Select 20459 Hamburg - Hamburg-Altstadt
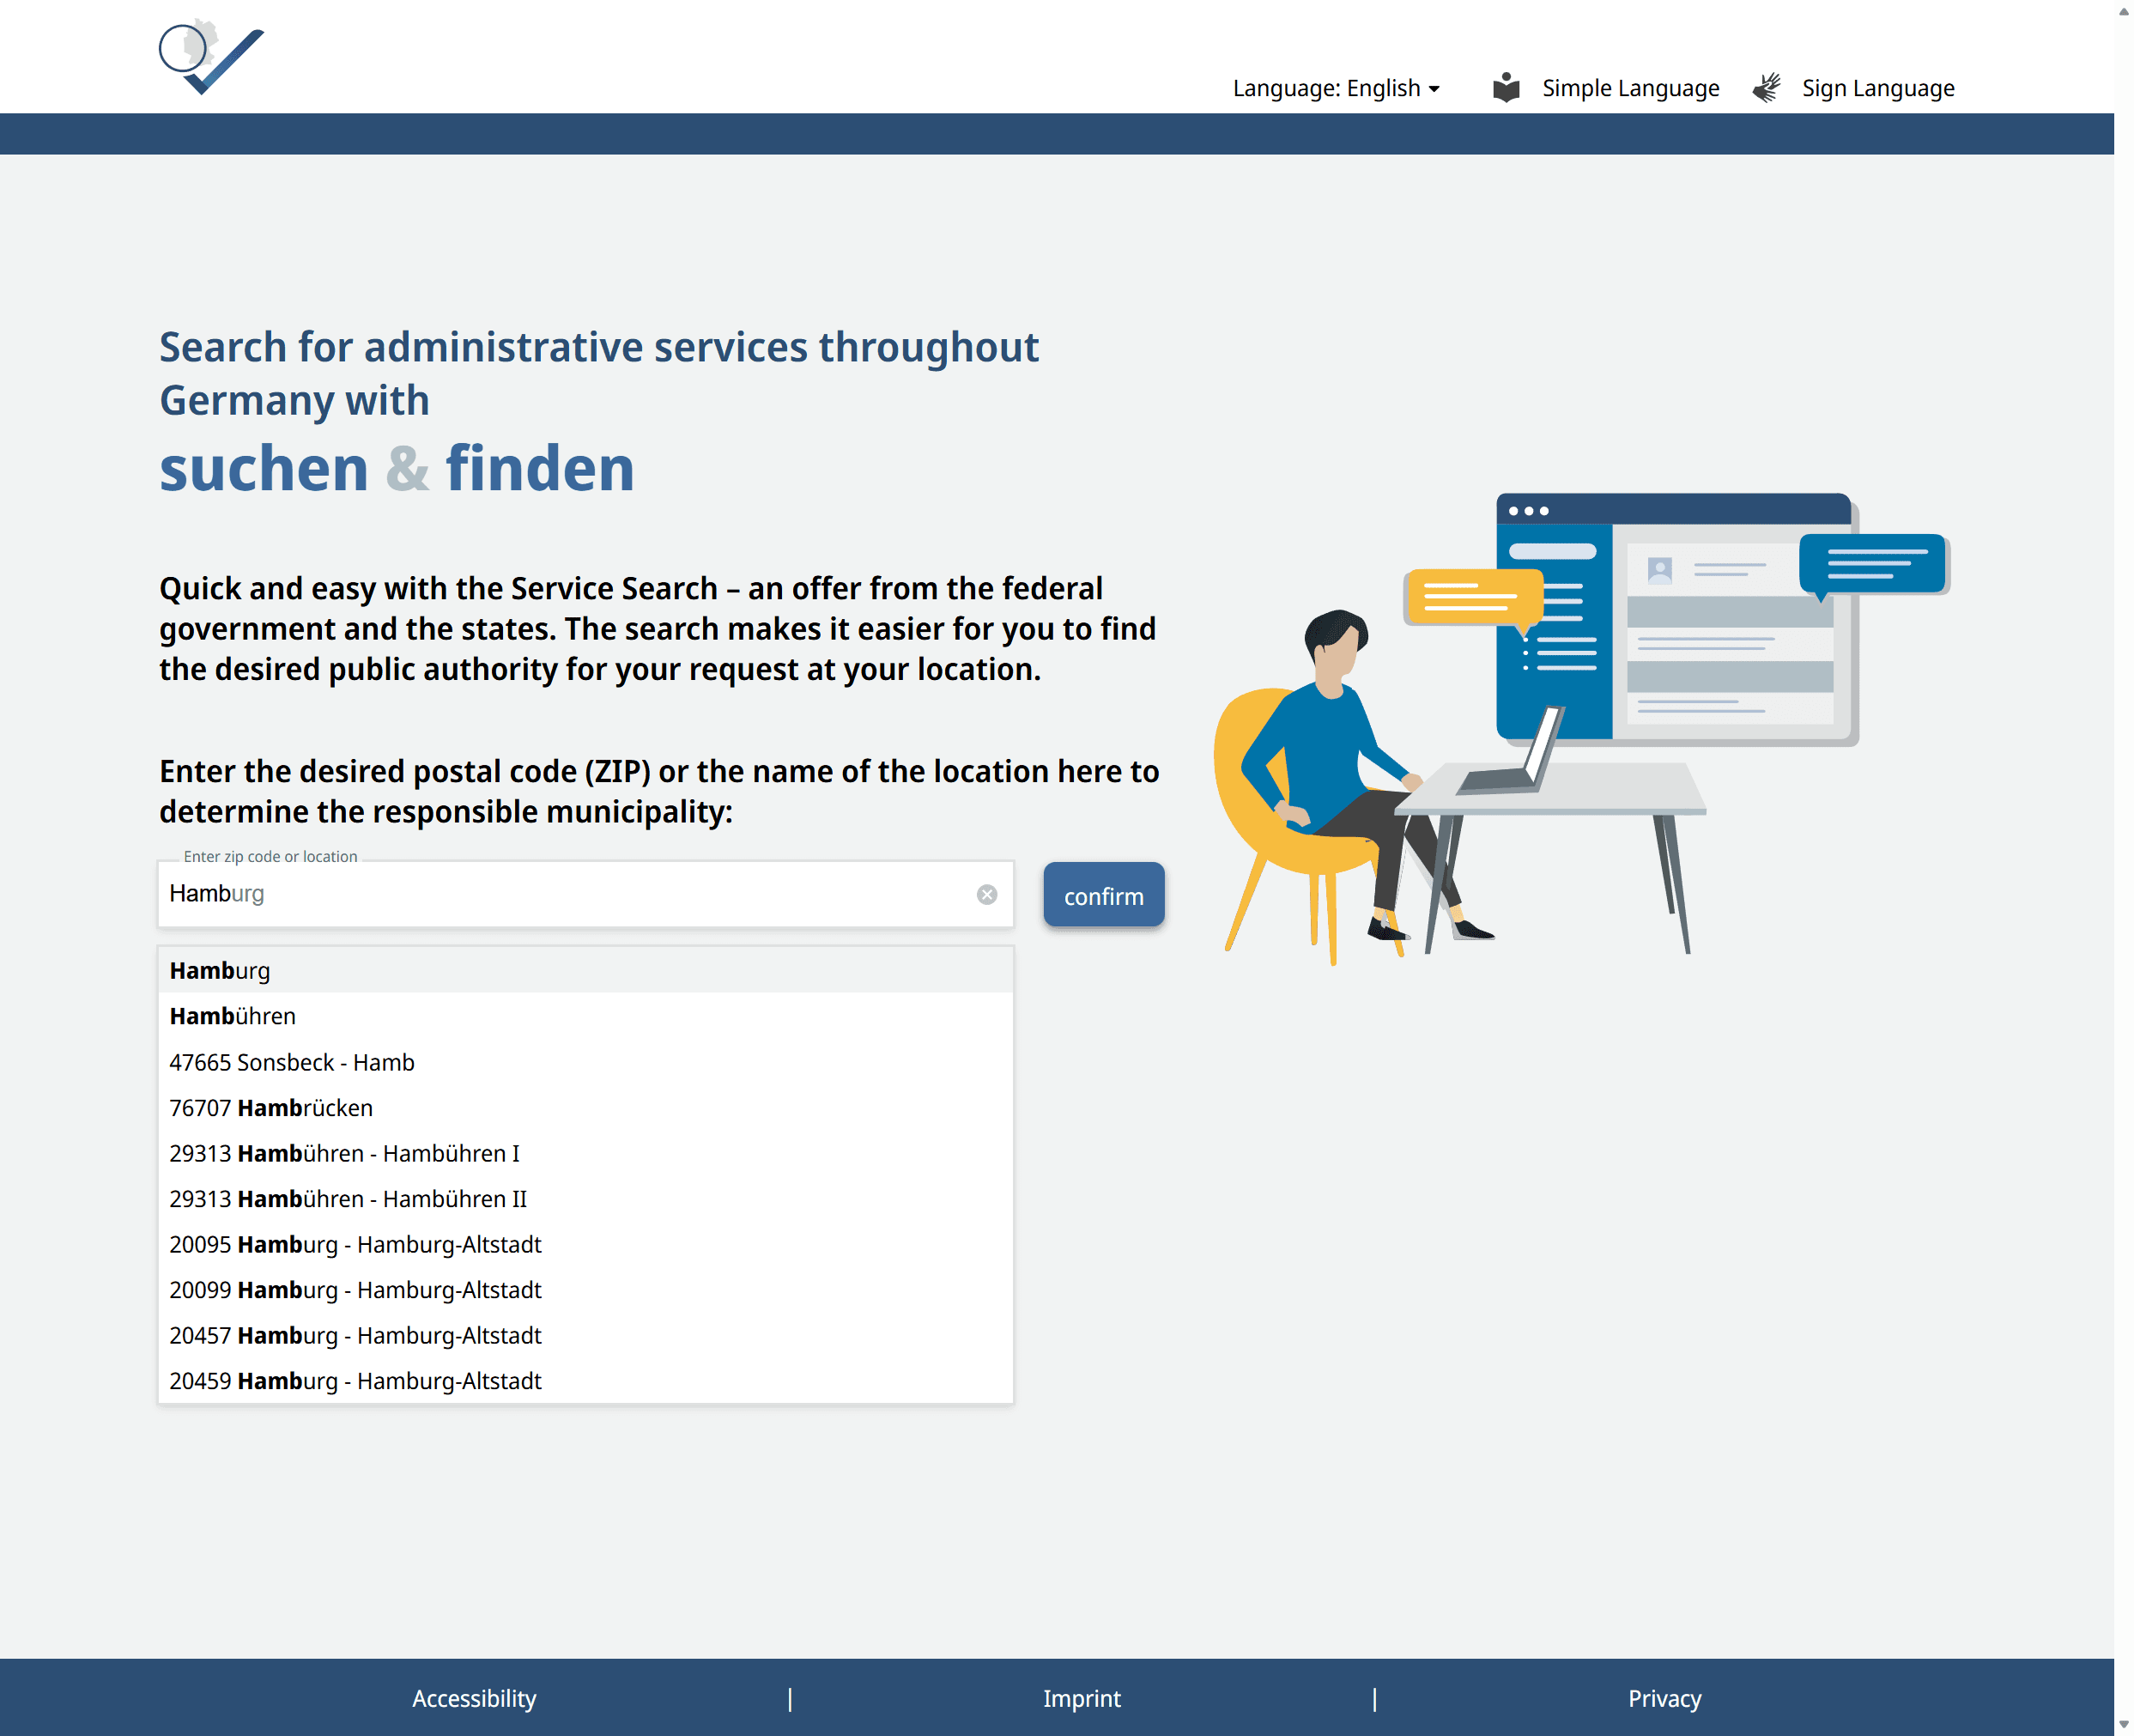The height and width of the screenshot is (1736, 2134). [x=355, y=1381]
